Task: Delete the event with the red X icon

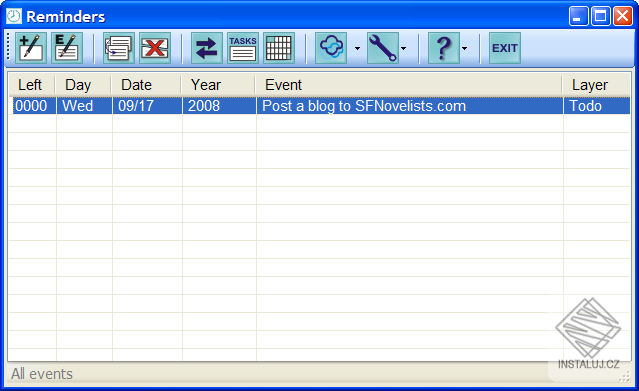Action: [154, 48]
